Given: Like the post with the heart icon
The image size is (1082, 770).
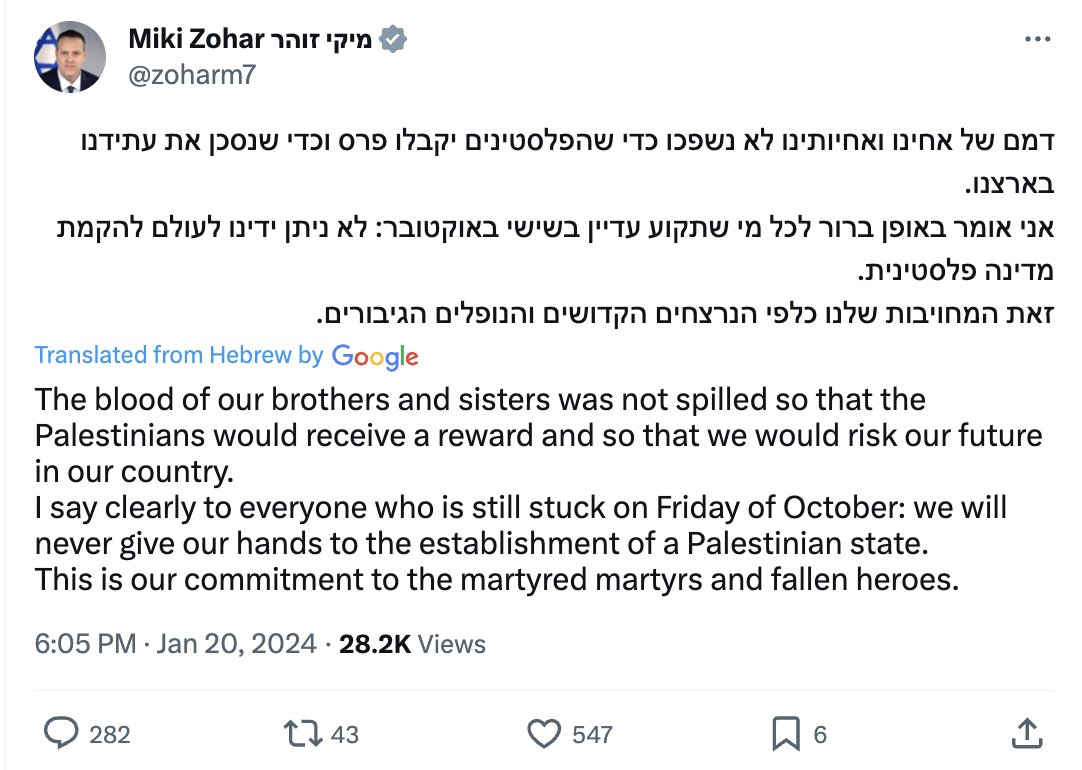Looking at the screenshot, I should pyautogui.click(x=544, y=735).
